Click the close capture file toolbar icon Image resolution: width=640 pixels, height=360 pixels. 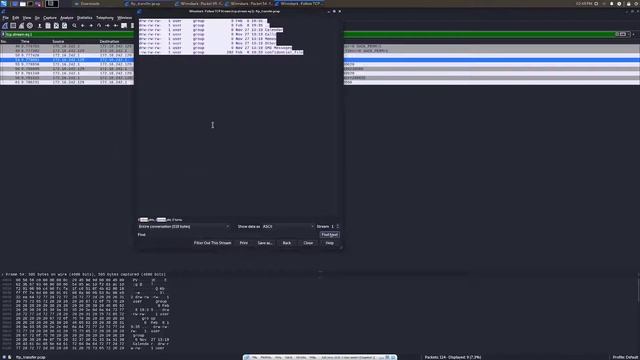click(56, 26)
